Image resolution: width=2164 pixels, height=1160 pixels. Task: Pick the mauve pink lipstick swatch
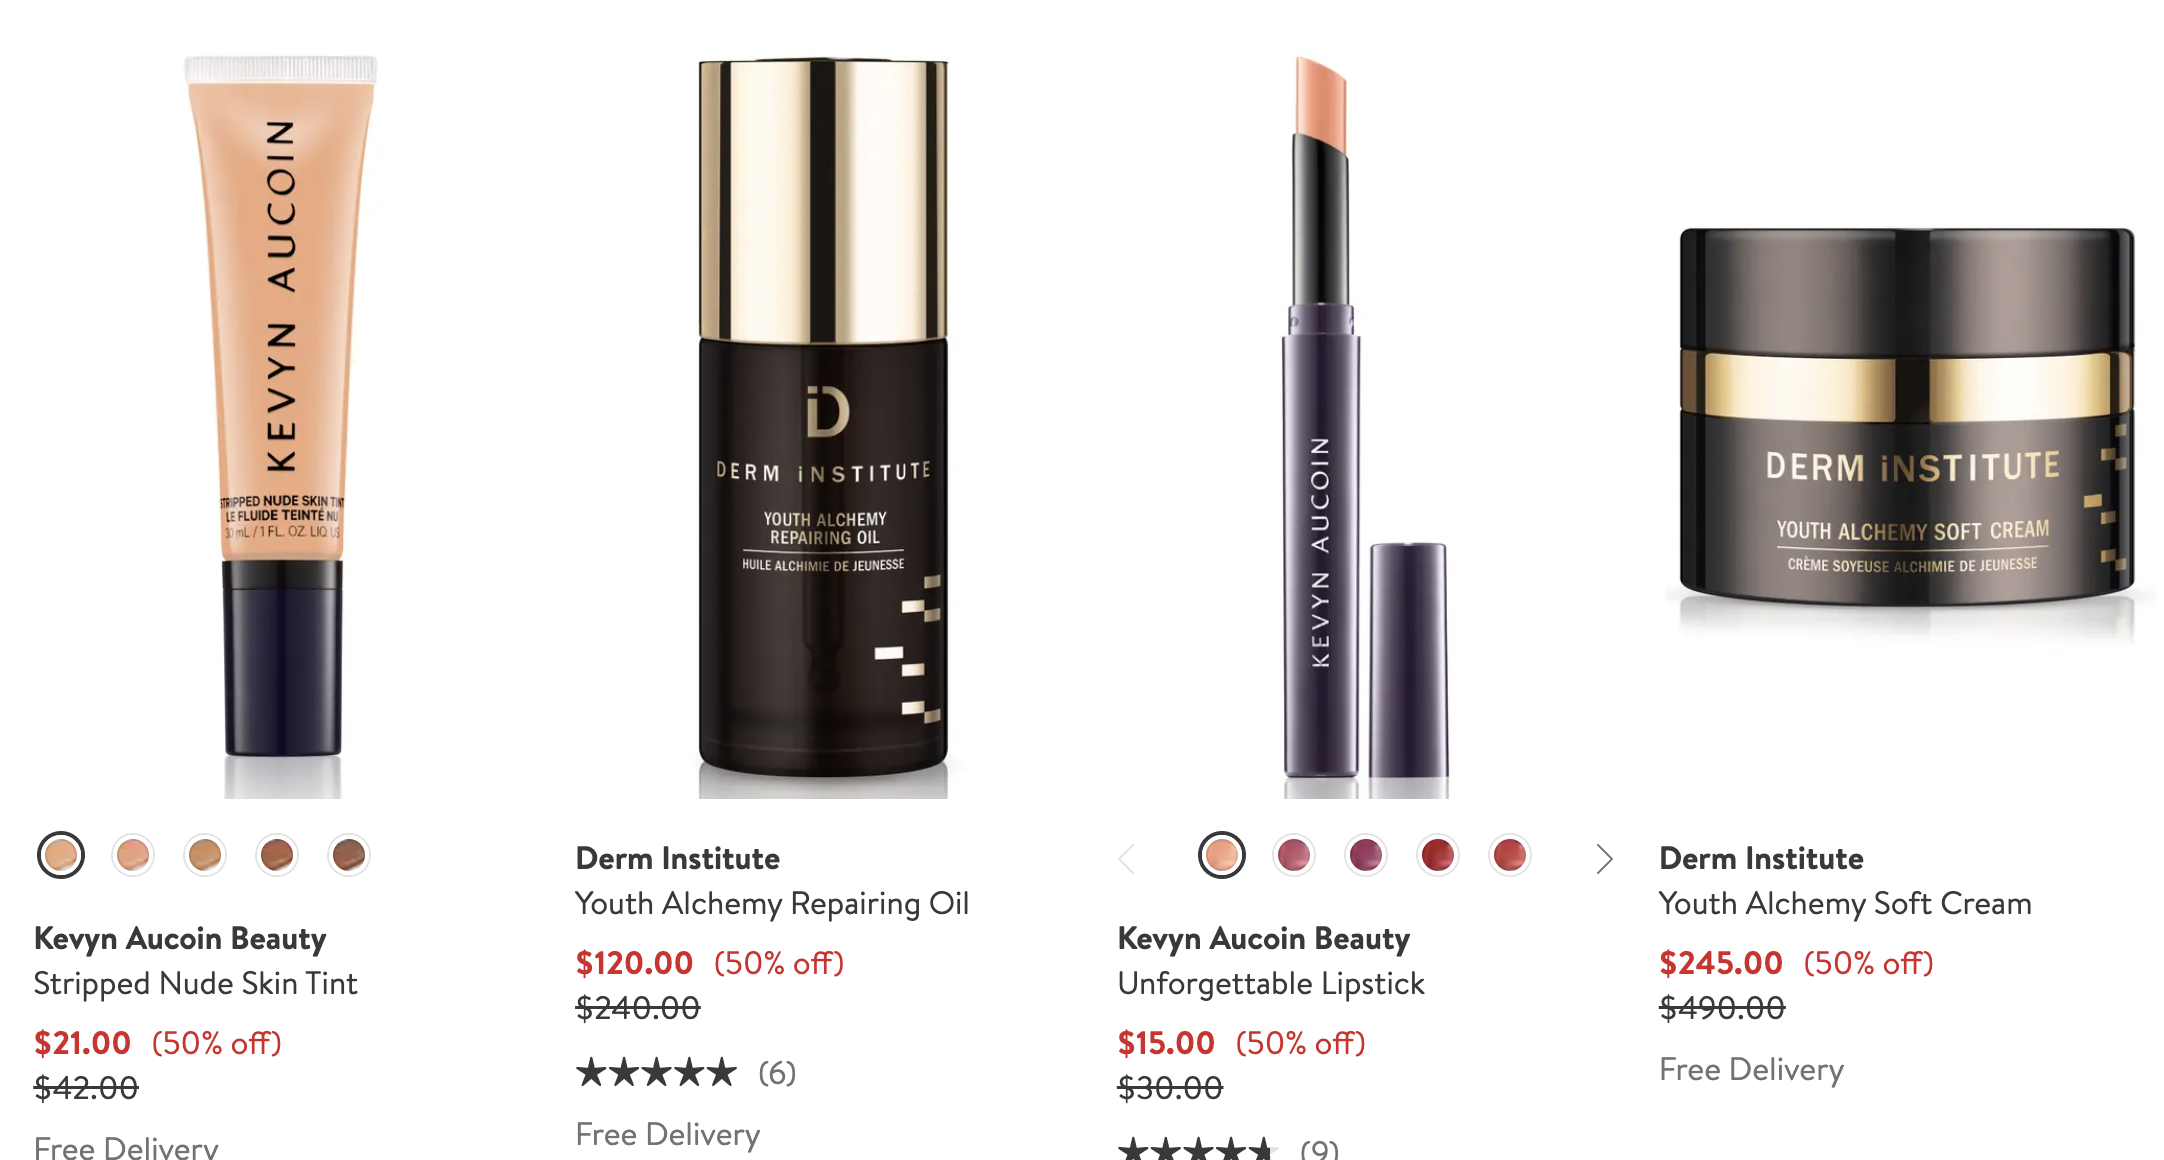(1294, 856)
